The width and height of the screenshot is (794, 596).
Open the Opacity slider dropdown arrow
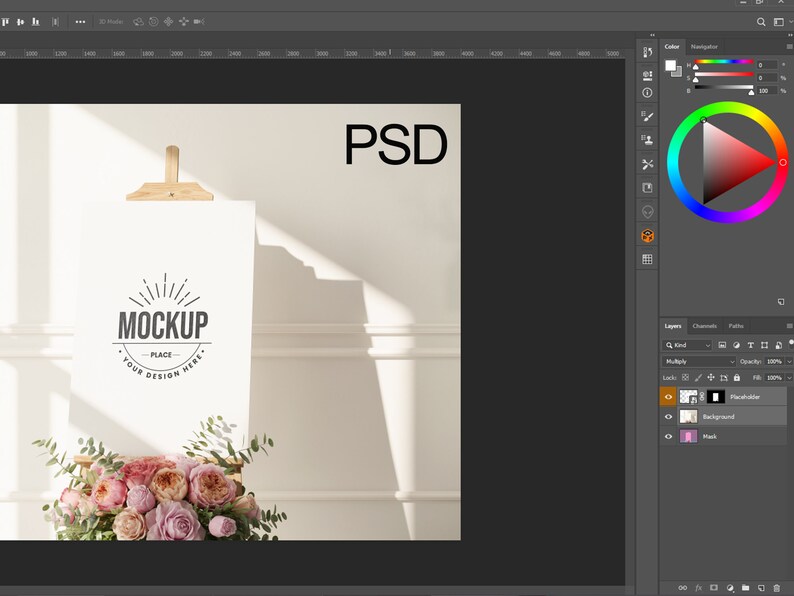(x=789, y=362)
